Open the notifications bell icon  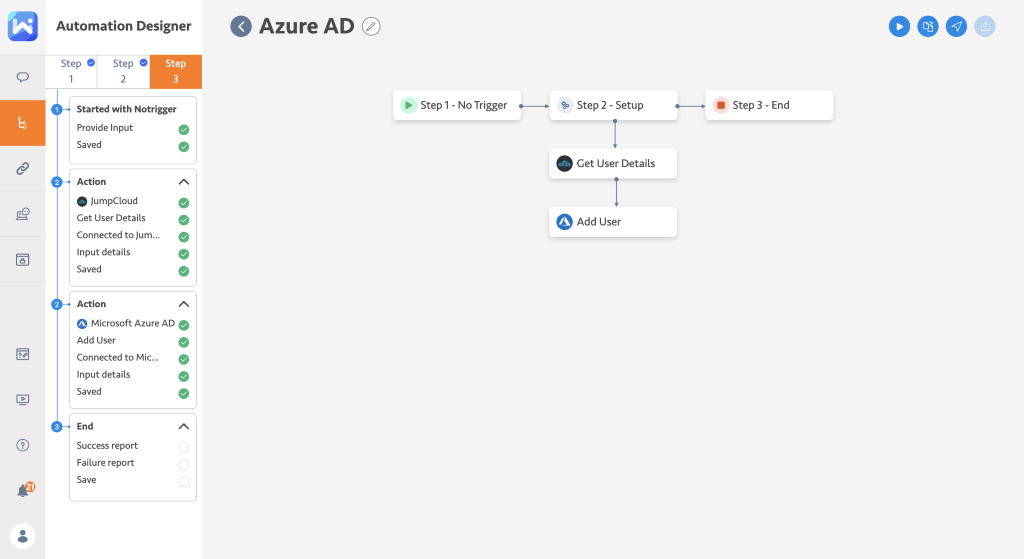(23, 490)
